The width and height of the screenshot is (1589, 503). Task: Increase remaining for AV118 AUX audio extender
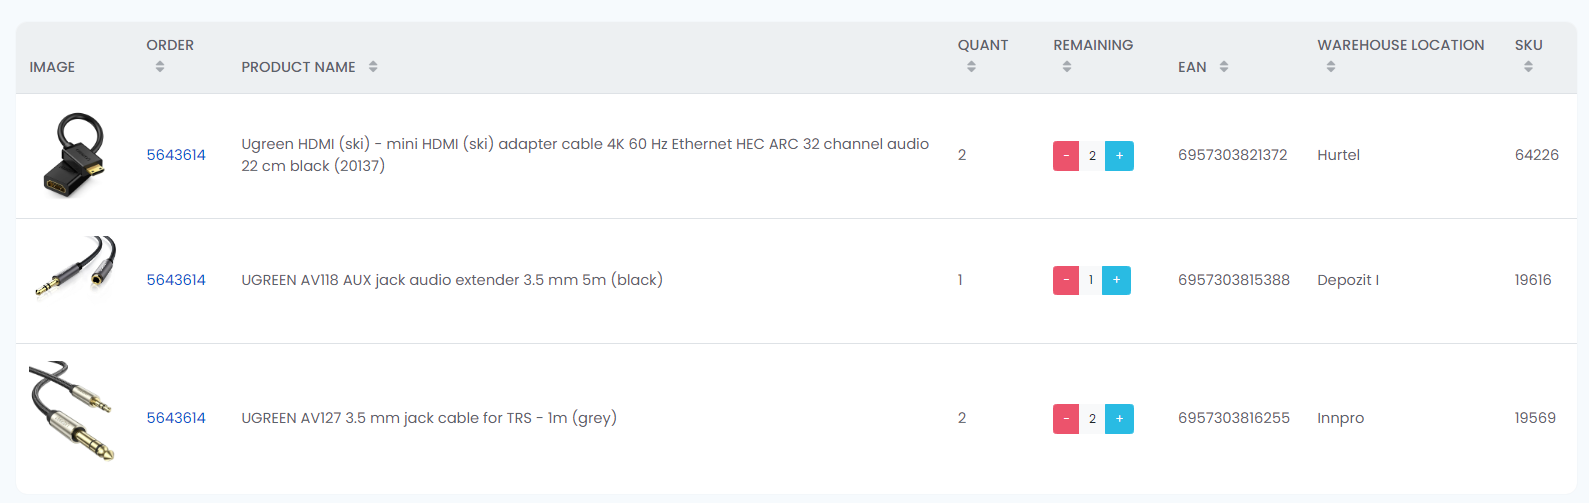click(1116, 281)
